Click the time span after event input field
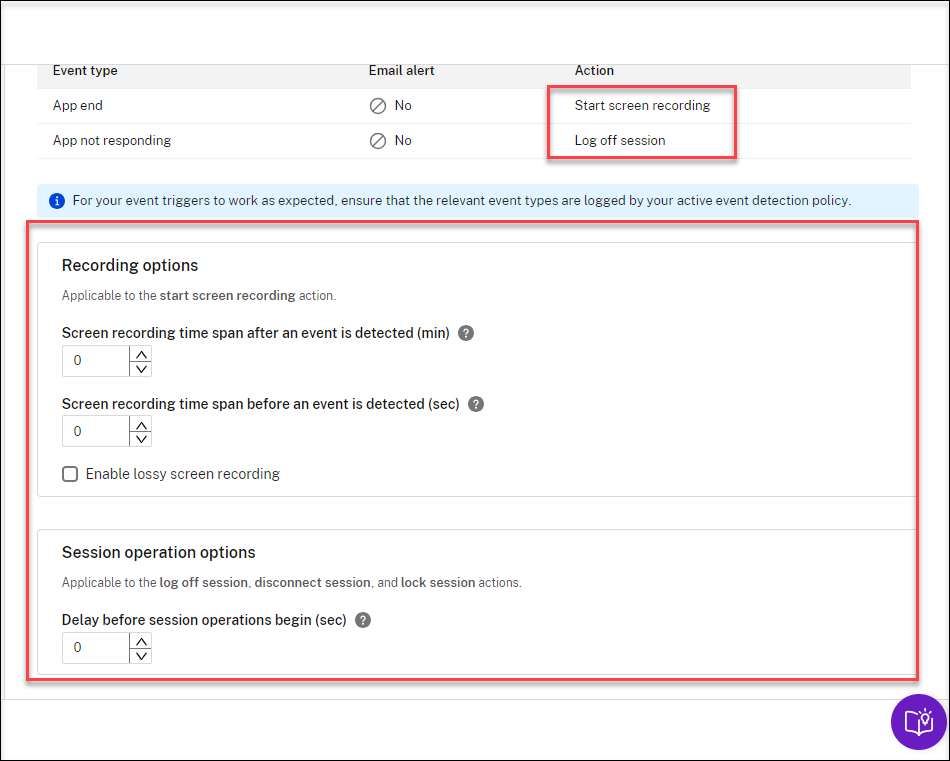950x761 pixels. point(96,361)
